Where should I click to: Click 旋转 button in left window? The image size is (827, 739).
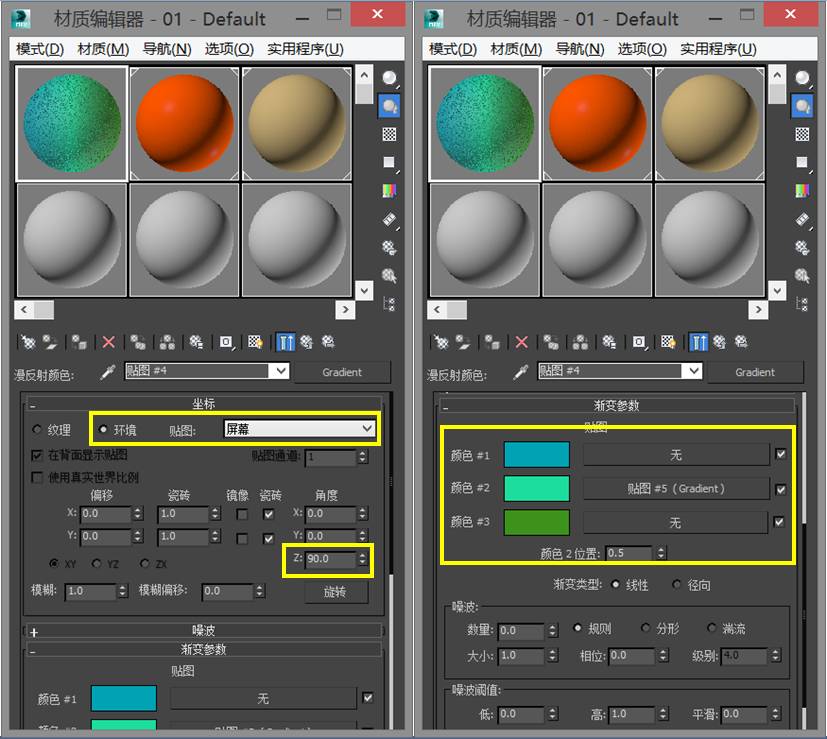coord(335,592)
